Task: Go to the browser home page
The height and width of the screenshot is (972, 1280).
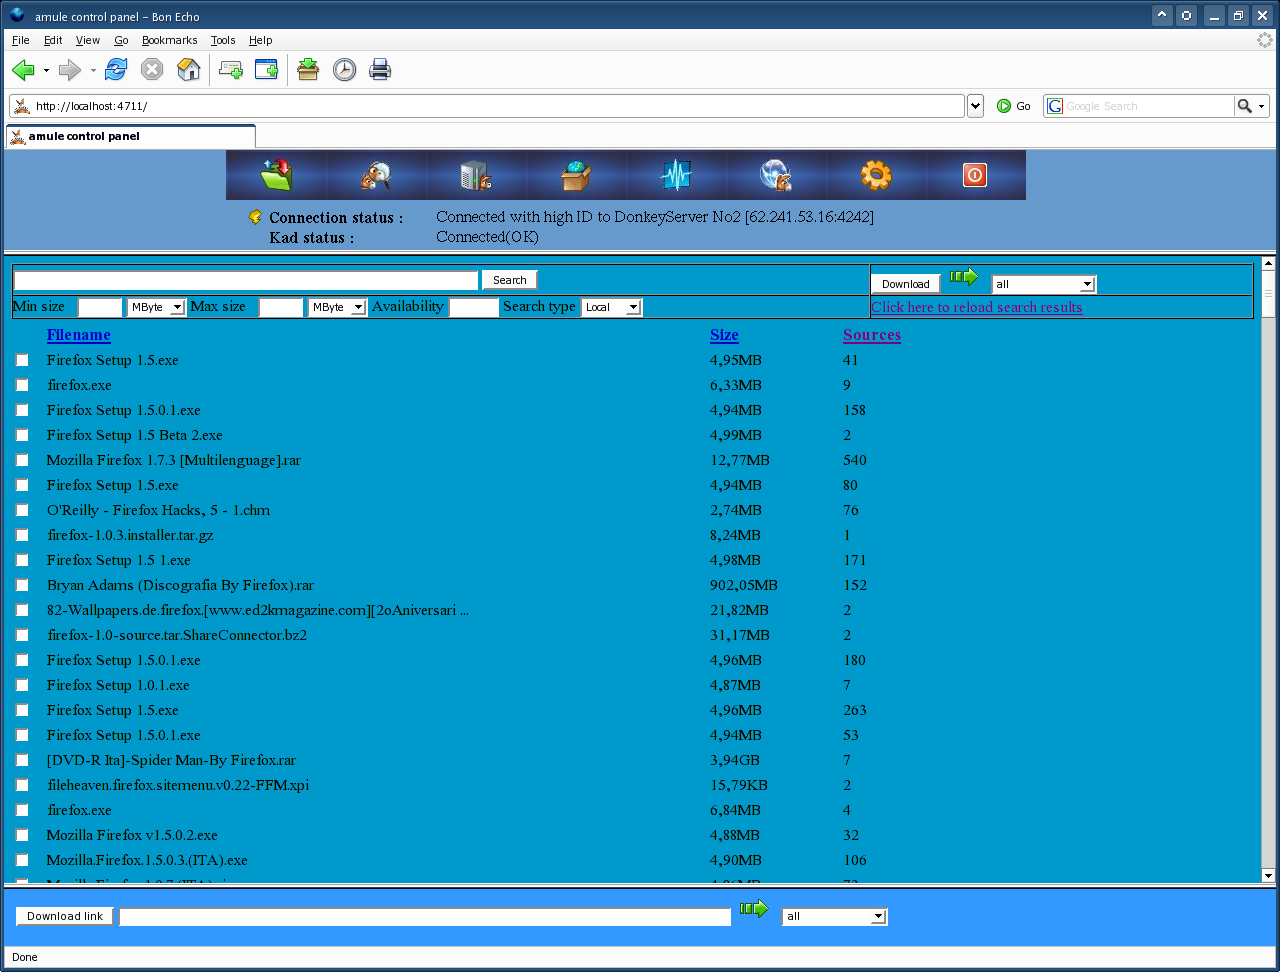Action: (188, 70)
